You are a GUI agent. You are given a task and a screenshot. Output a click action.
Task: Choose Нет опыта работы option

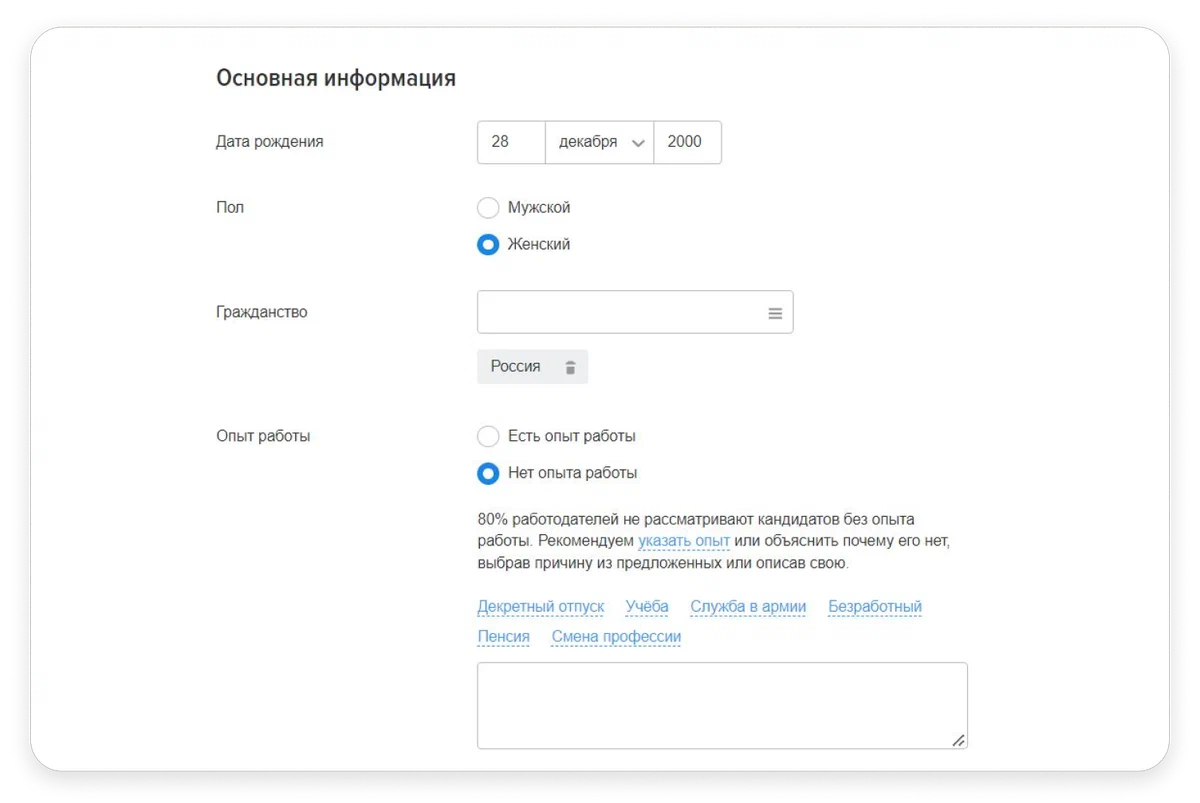pos(488,473)
